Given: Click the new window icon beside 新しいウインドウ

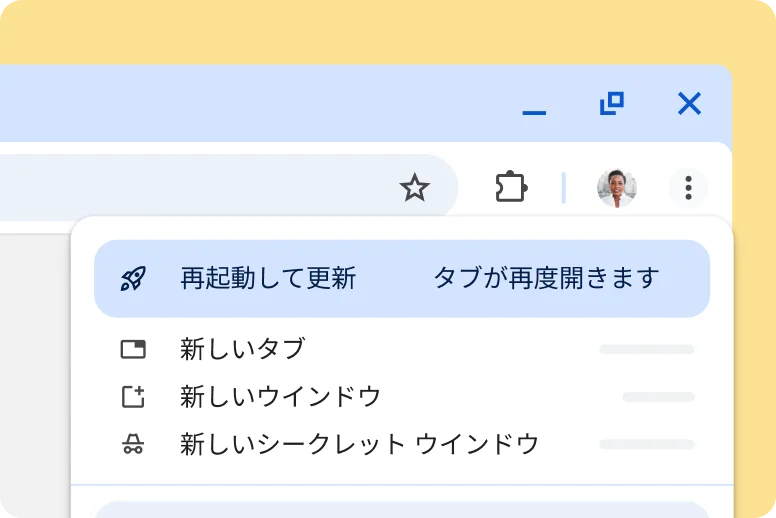Looking at the screenshot, I should (x=132, y=397).
